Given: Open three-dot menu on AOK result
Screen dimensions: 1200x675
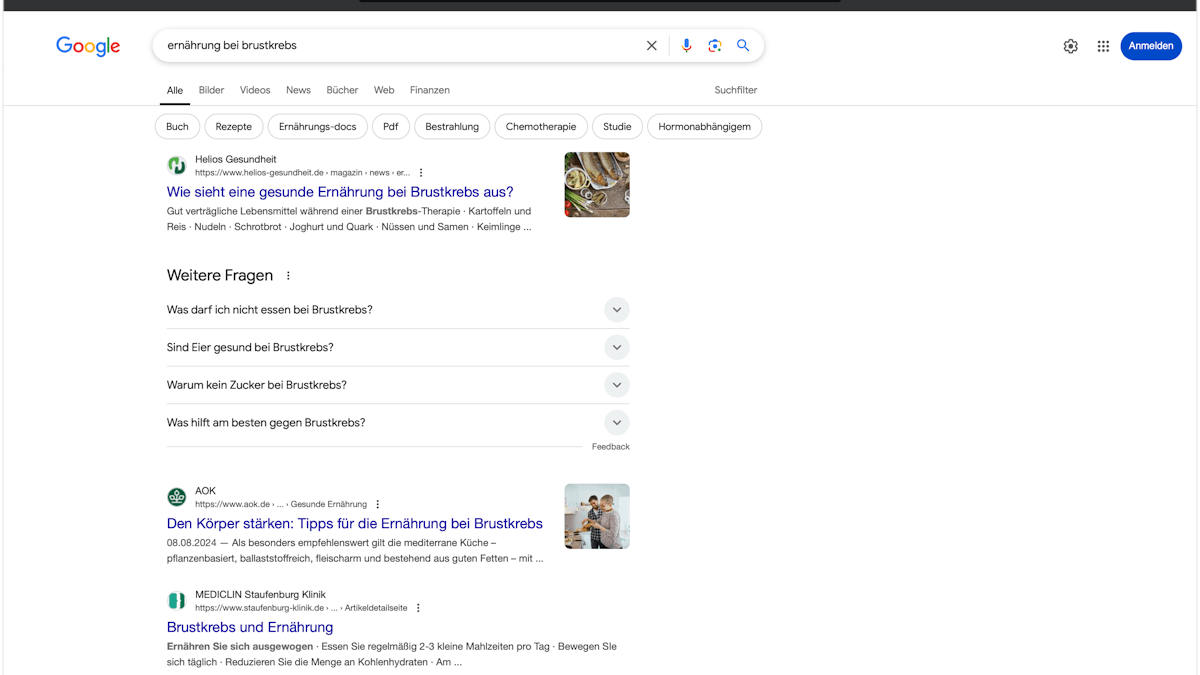Looking at the screenshot, I should click(377, 504).
